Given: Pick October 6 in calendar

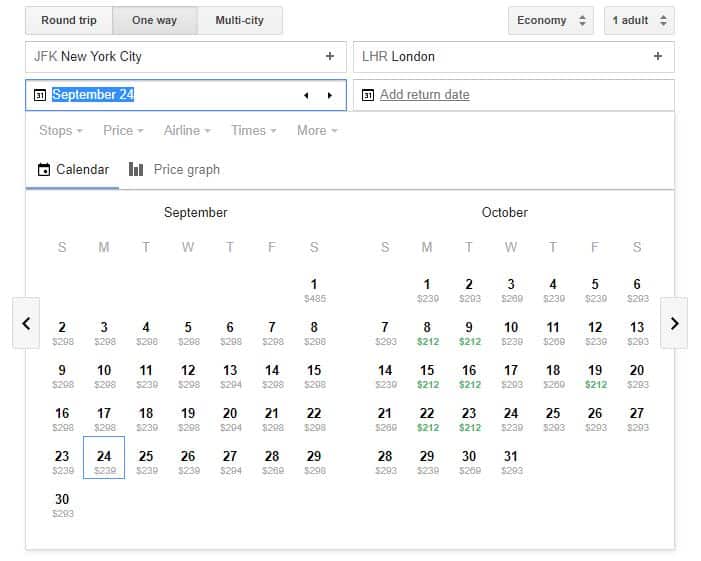Looking at the screenshot, I should (638, 290).
